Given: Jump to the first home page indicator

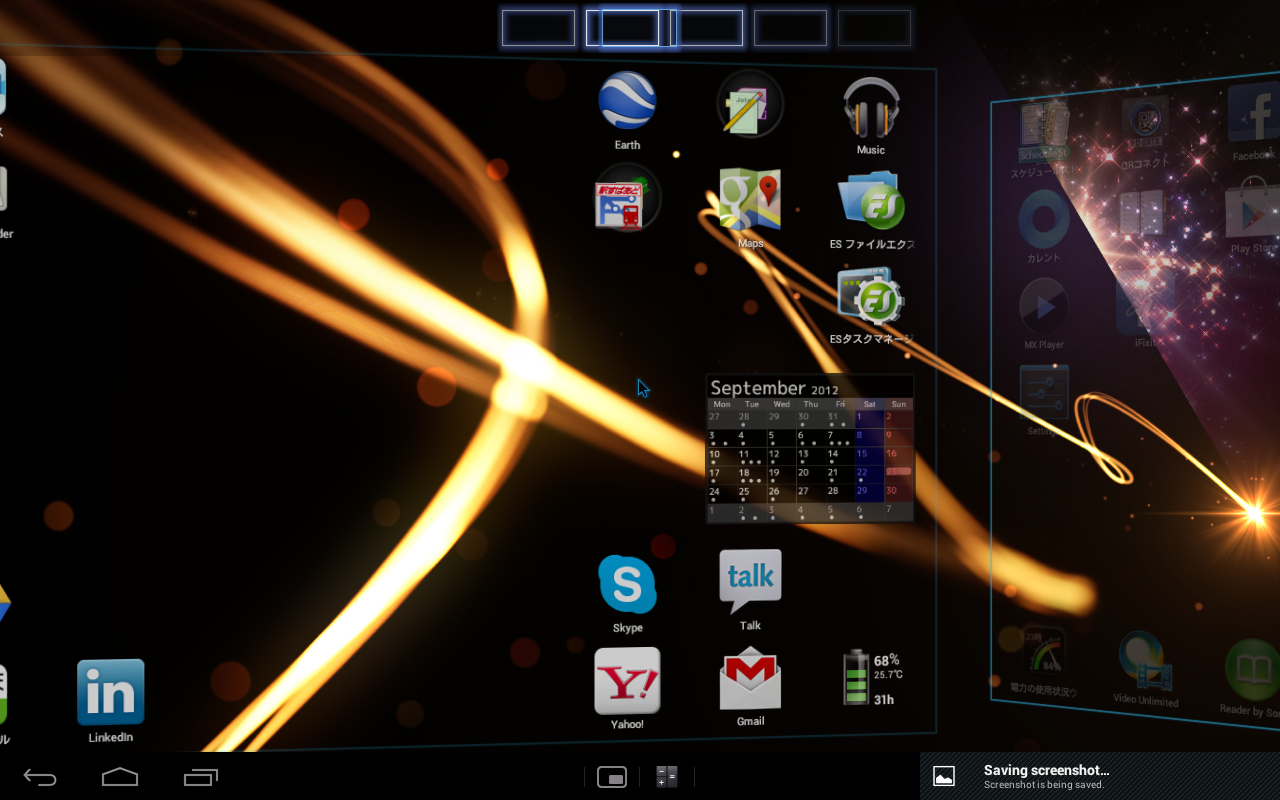Looking at the screenshot, I should [538, 28].
